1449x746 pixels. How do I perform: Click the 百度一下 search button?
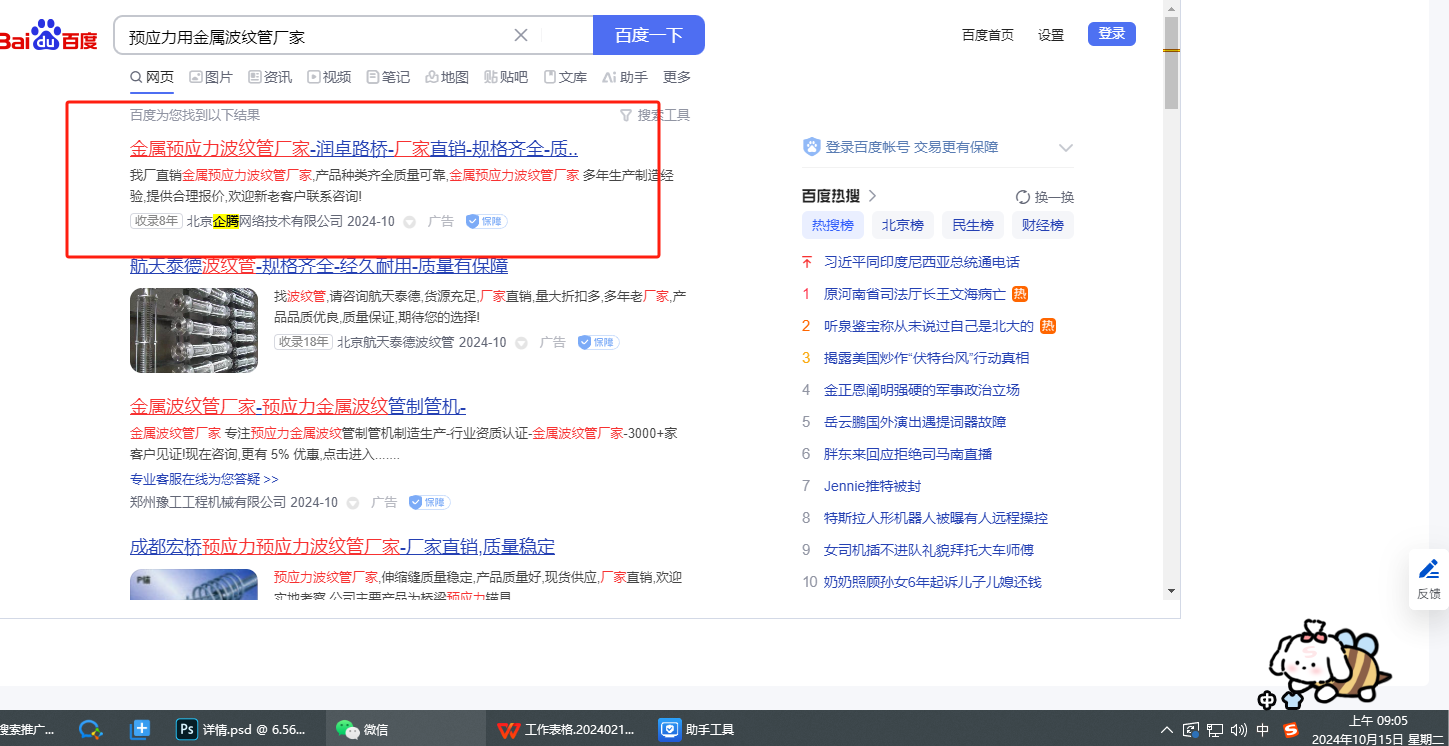pos(648,36)
